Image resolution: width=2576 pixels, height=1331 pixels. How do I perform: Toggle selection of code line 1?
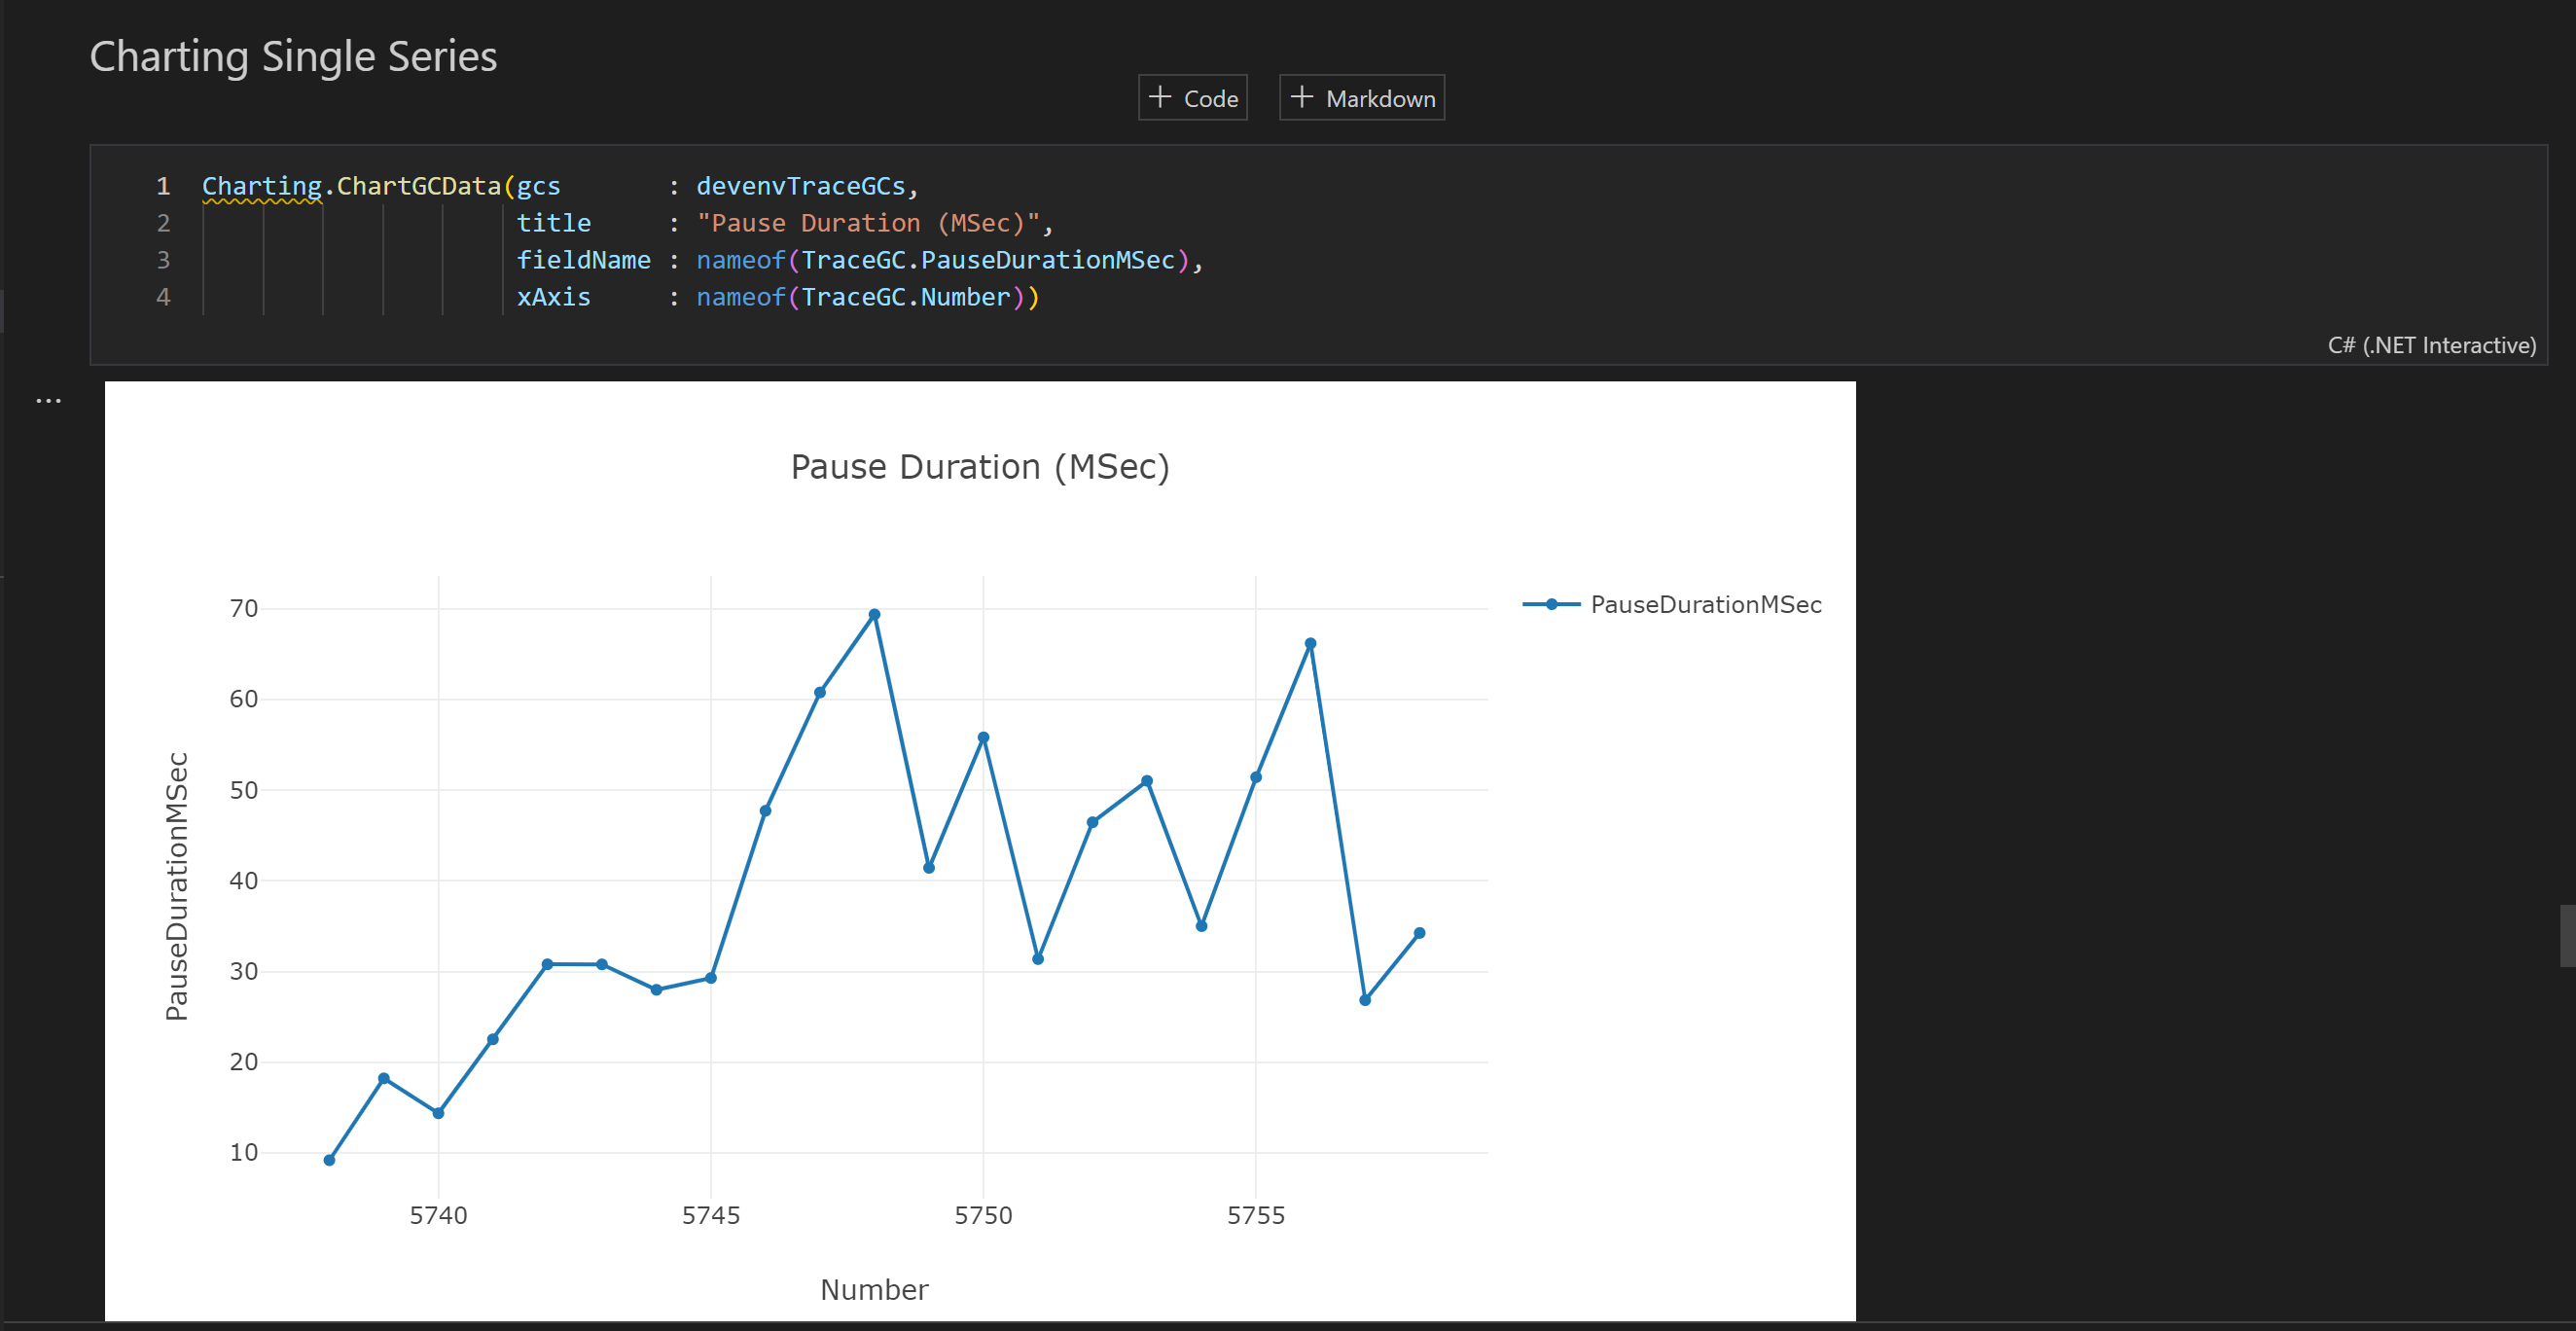coord(163,185)
